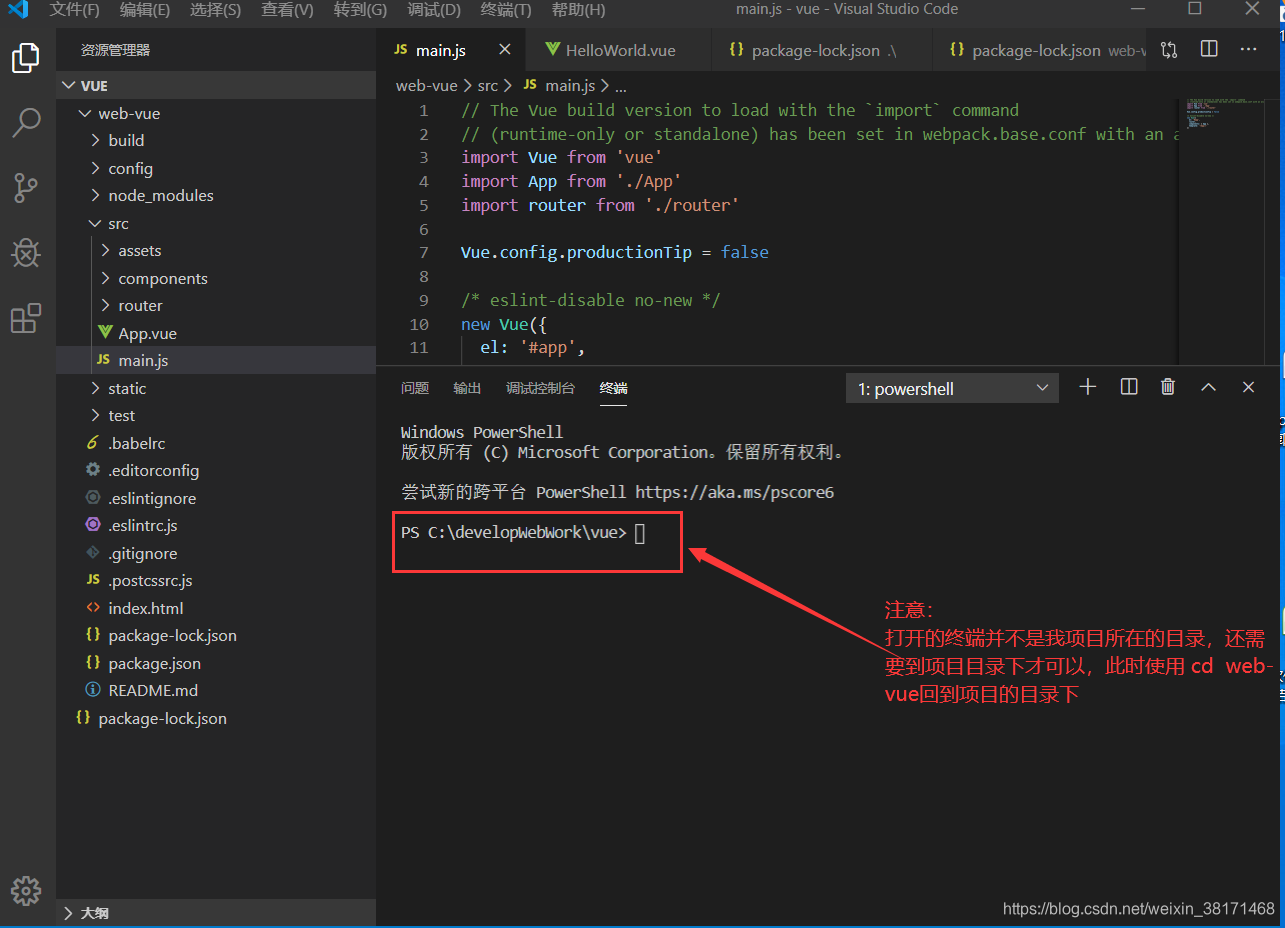
Task: Click the VS Code logo in title bar
Action: 17,10
